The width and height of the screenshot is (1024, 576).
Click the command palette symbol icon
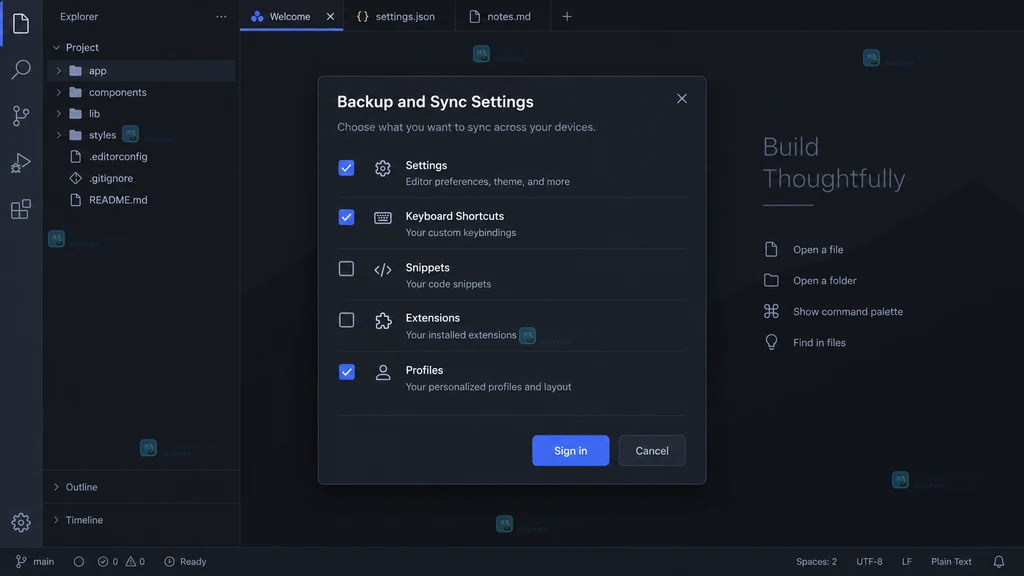click(x=771, y=312)
